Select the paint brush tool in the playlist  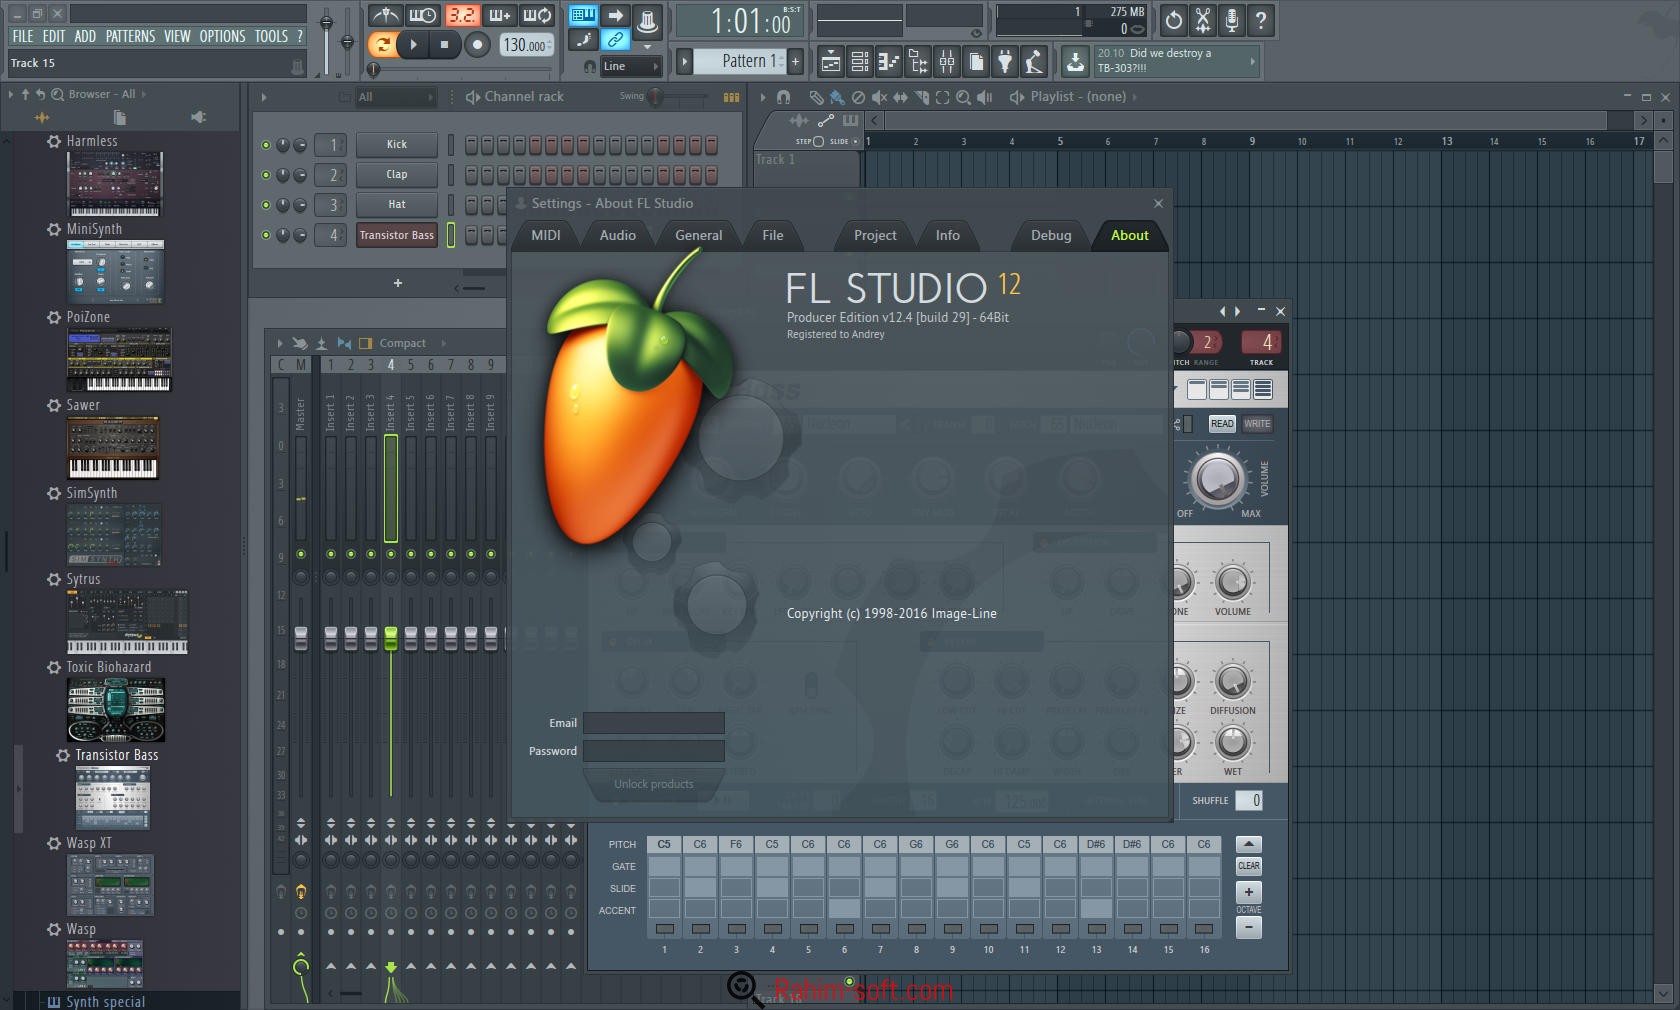(838, 97)
